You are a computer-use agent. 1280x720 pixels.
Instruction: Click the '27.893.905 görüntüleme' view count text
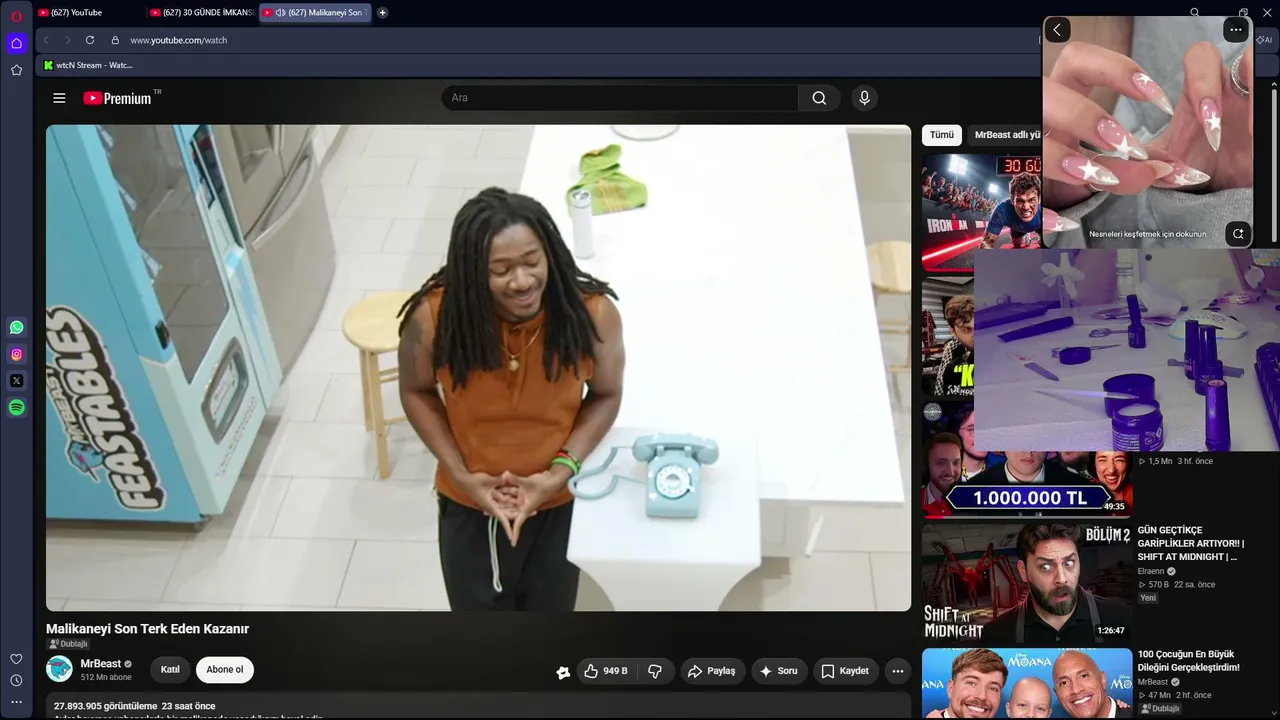[x=106, y=706]
